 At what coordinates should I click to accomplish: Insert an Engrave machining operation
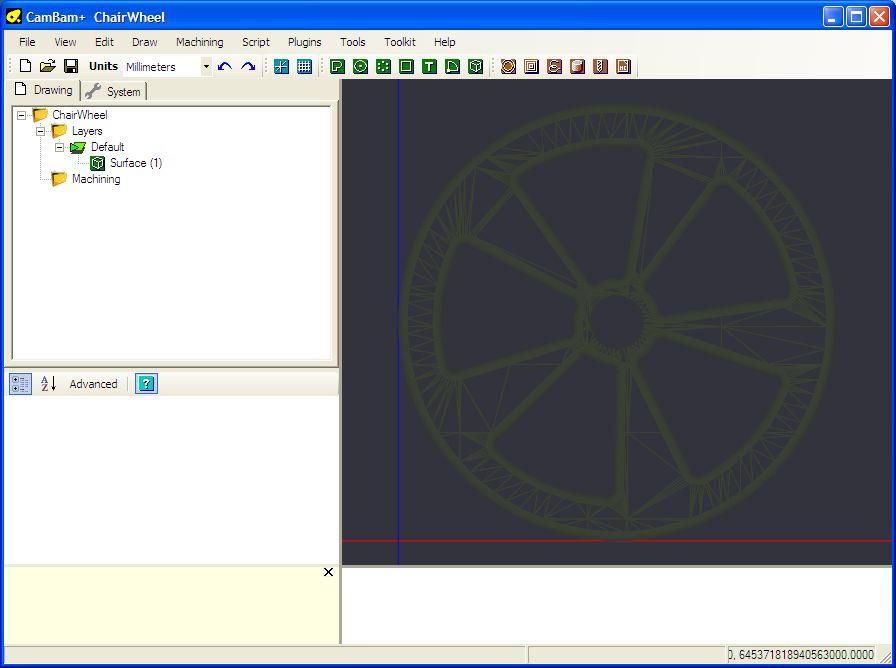click(554, 66)
